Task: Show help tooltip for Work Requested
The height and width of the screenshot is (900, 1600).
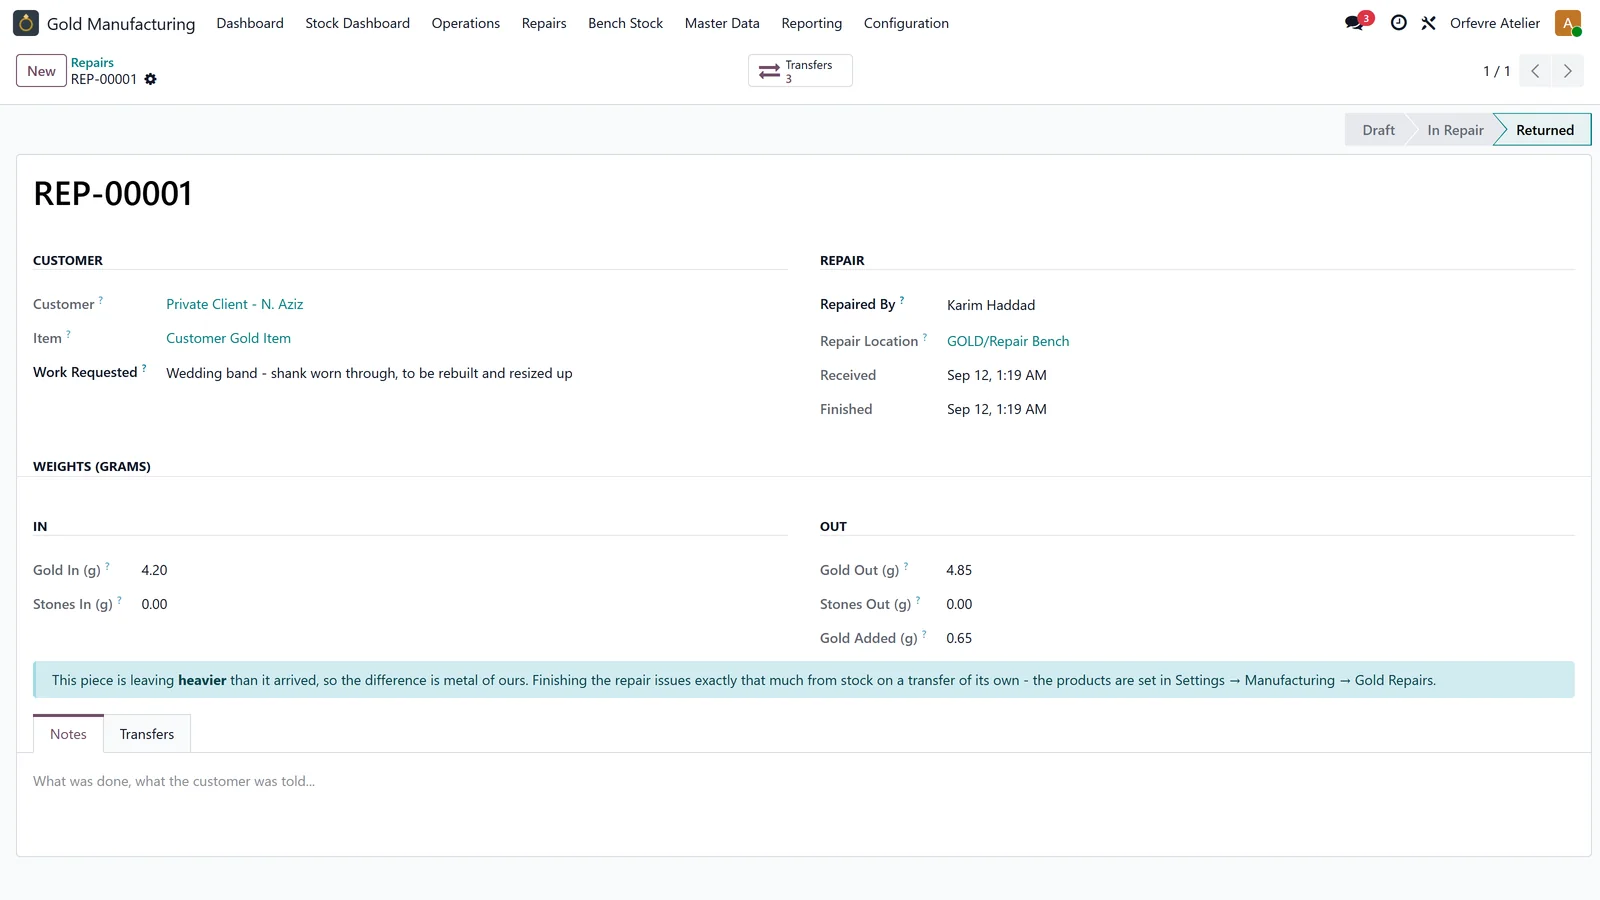Action: click(x=144, y=368)
